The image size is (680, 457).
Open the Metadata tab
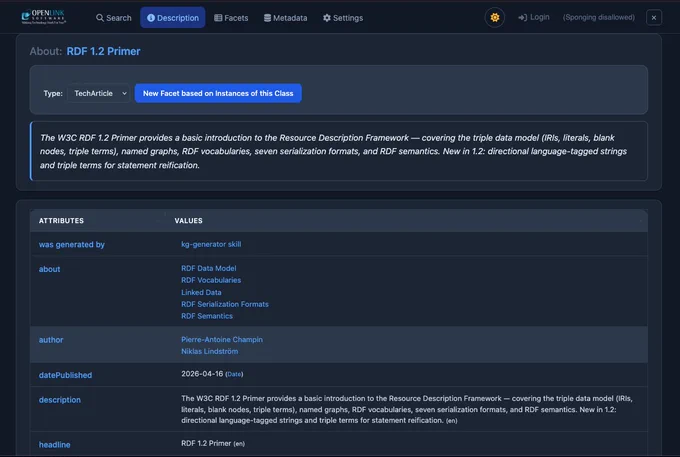point(285,18)
